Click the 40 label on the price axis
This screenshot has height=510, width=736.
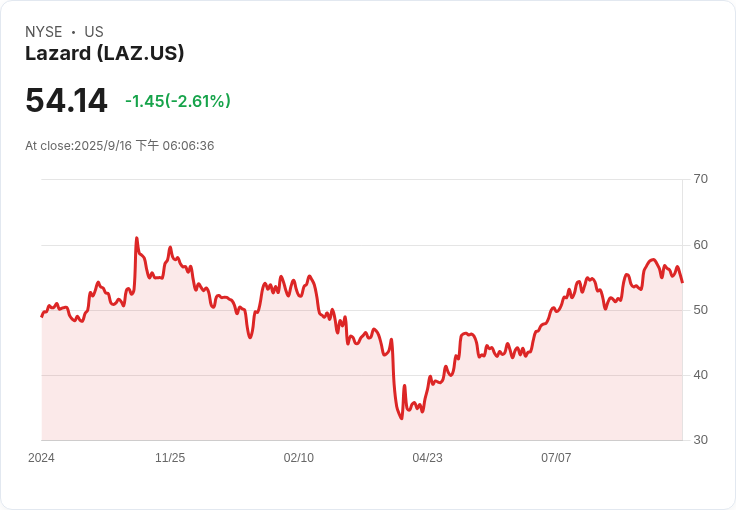(701, 375)
